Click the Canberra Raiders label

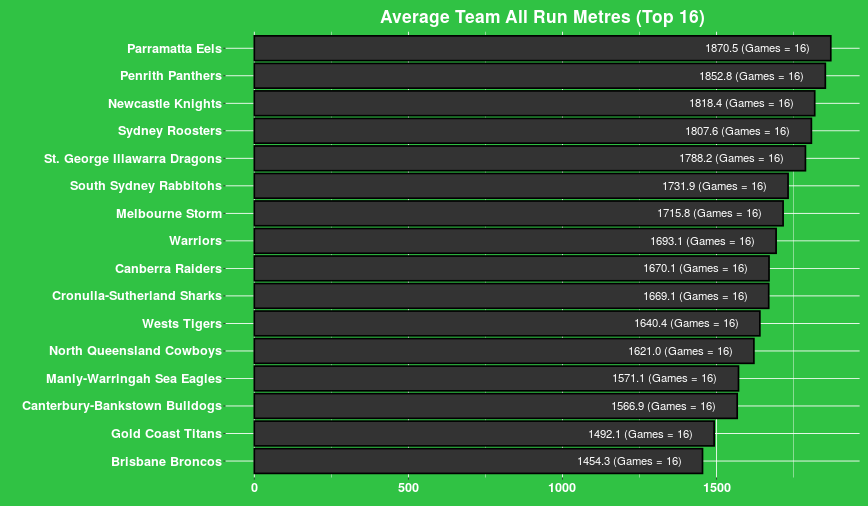coord(168,269)
